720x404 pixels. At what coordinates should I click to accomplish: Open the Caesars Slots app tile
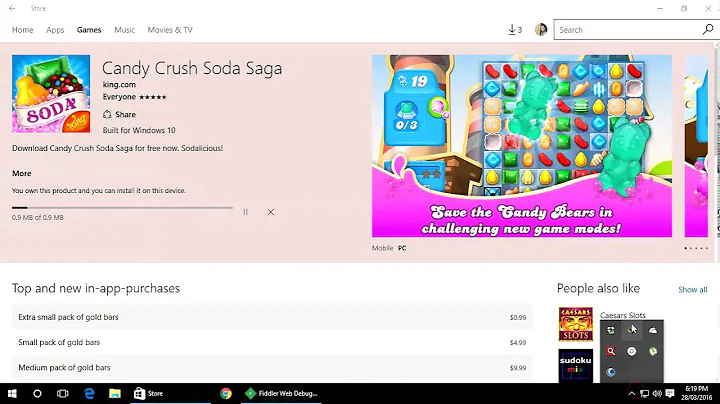pyautogui.click(x=576, y=324)
